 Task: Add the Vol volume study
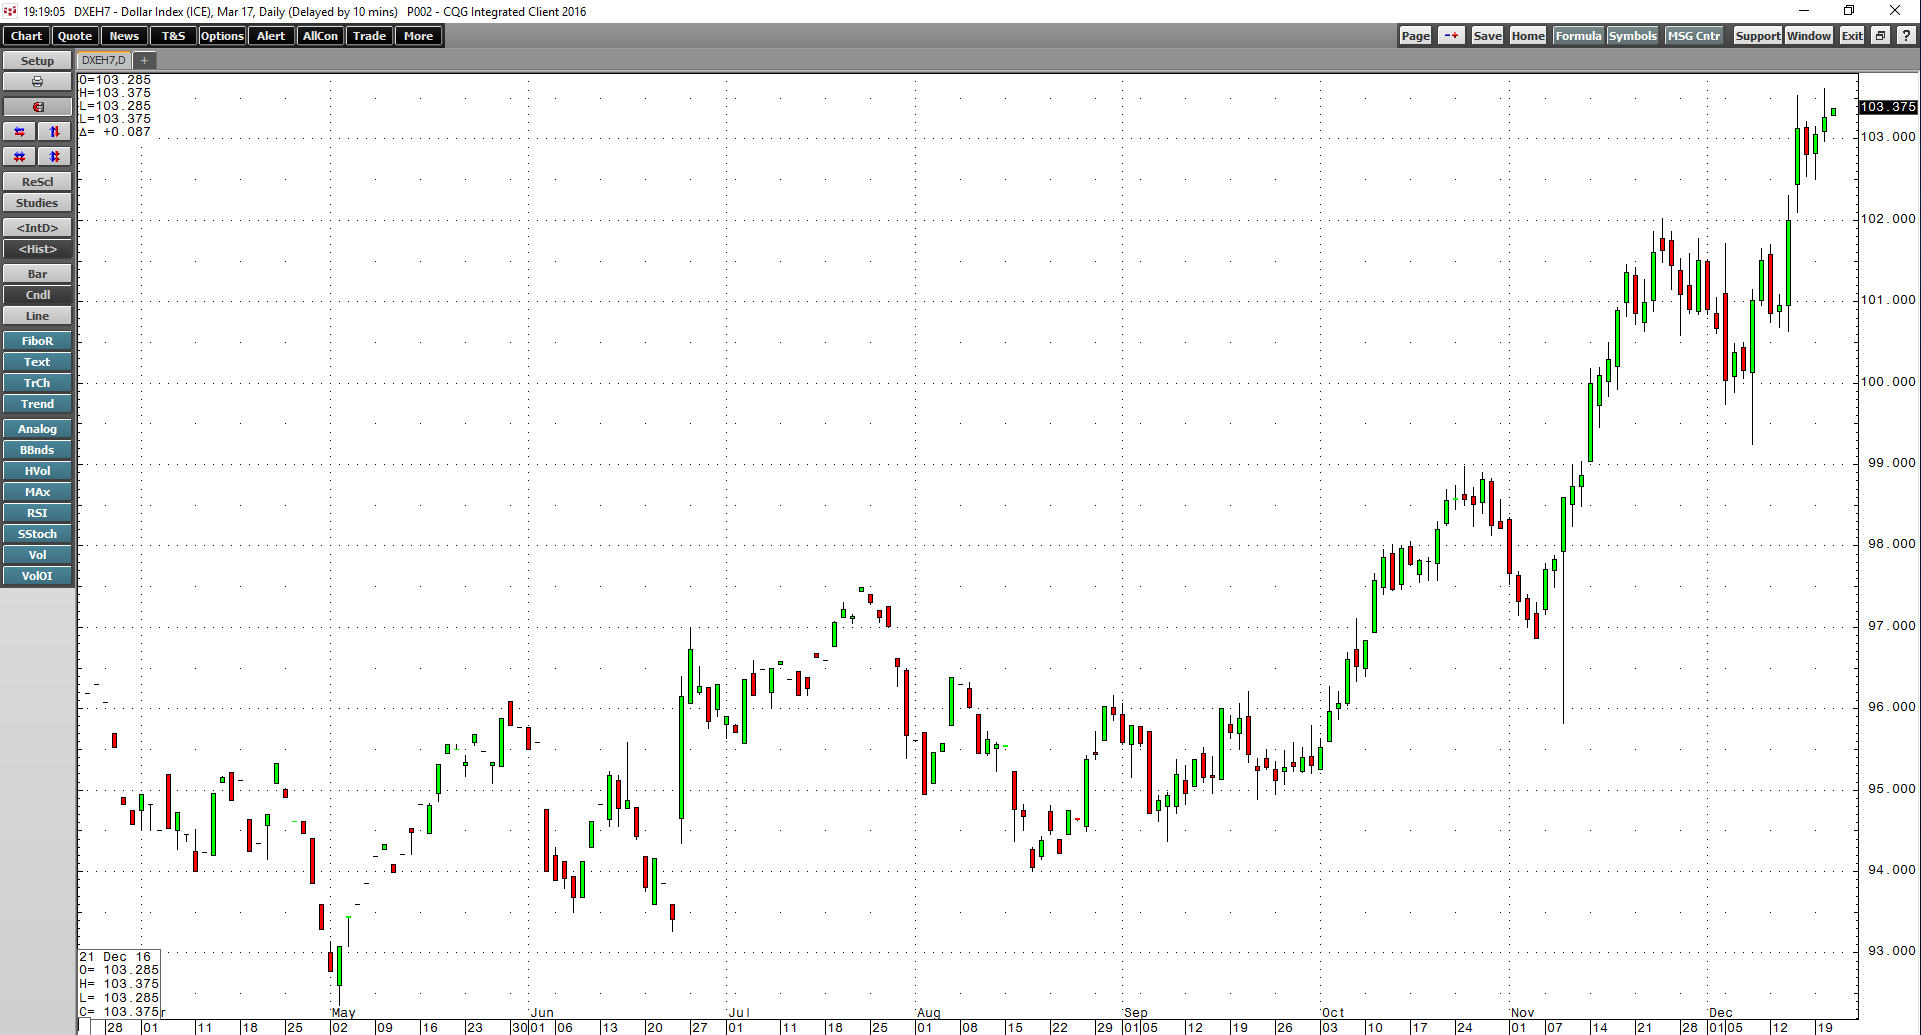tap(37, 555)
